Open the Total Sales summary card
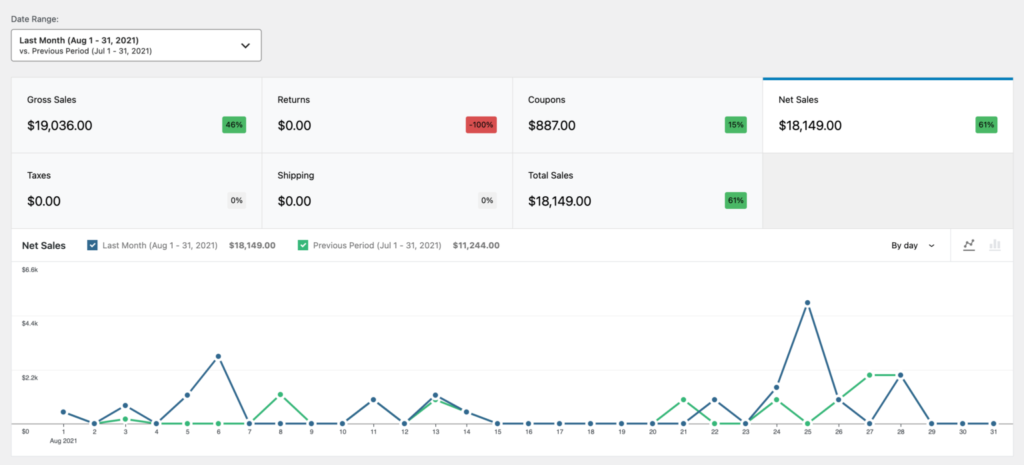1024x465 pixels. click(636, 190)
